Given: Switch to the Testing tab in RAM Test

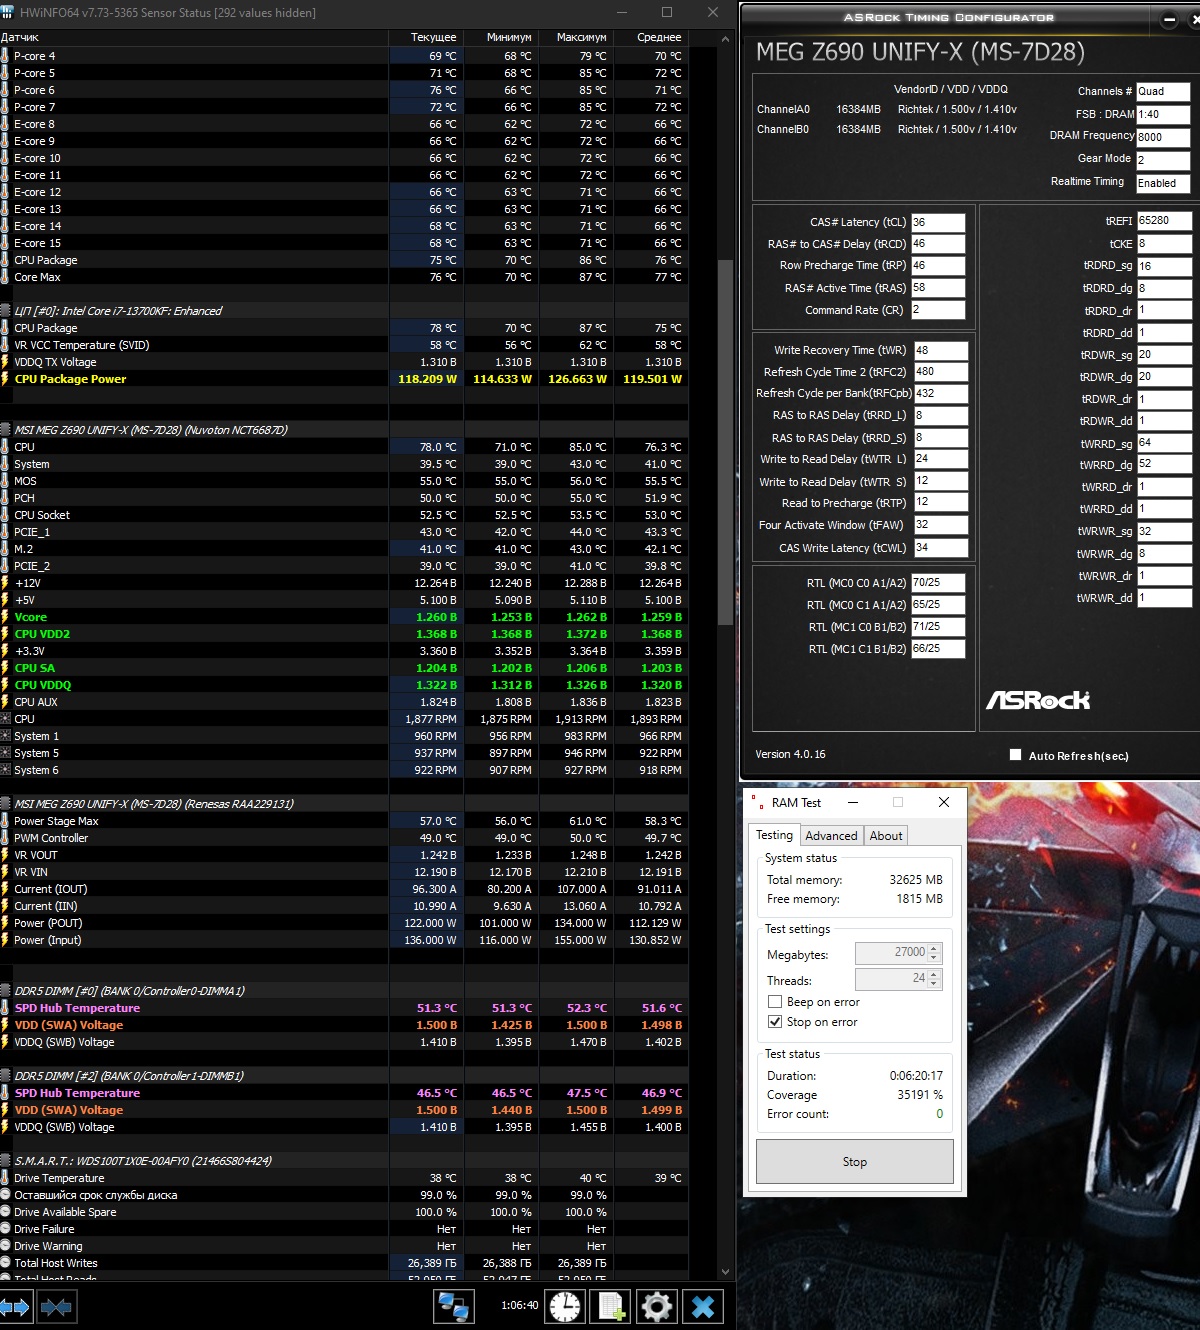Looking at the screenshot, I should pos(774,835).
